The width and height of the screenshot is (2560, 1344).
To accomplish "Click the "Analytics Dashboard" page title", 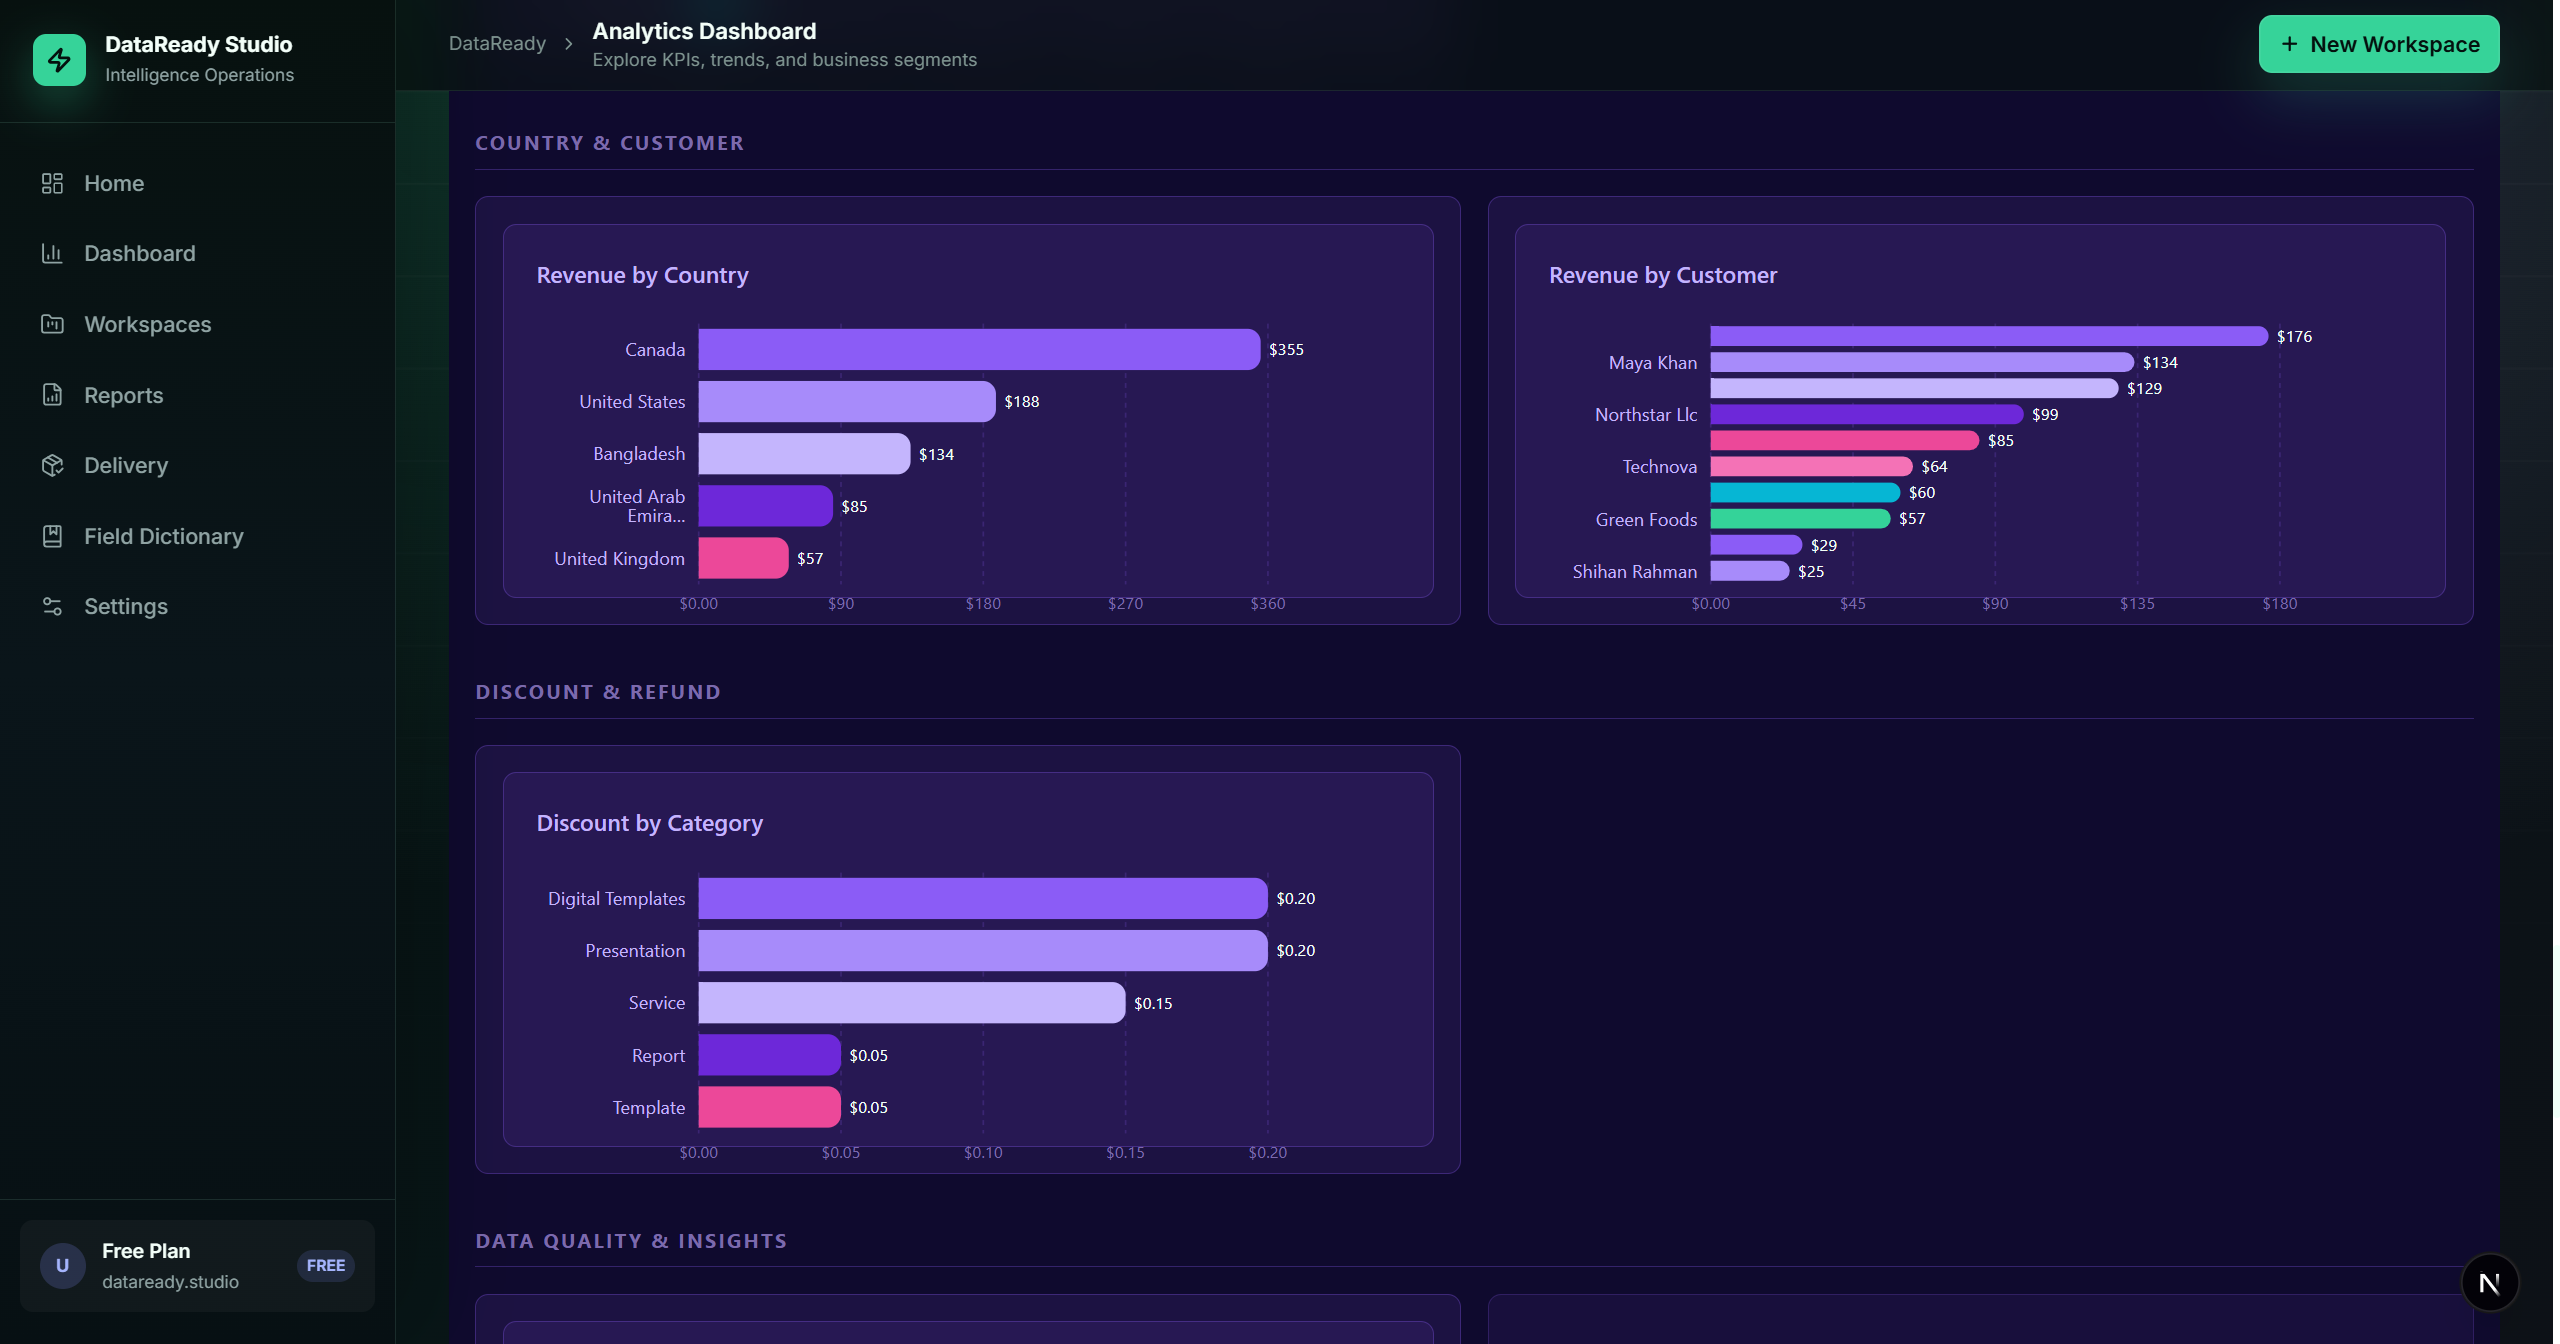I will tap(704, 31).
